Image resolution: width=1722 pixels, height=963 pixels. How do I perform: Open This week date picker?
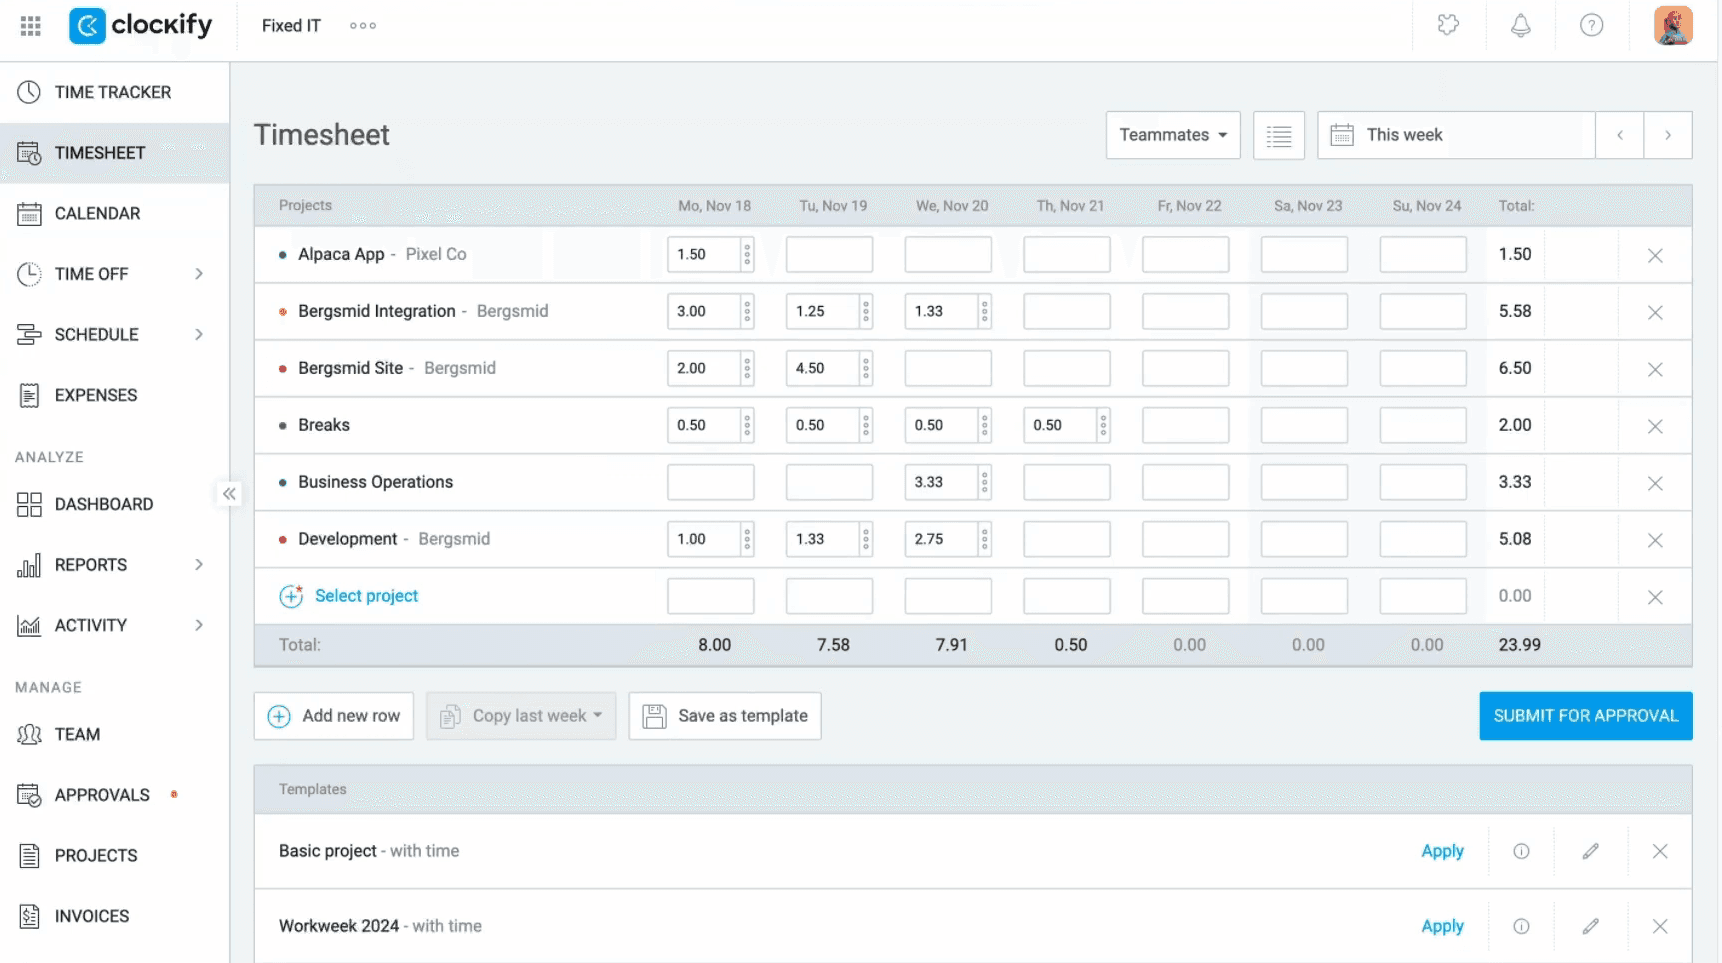[x=1456, y=135]
